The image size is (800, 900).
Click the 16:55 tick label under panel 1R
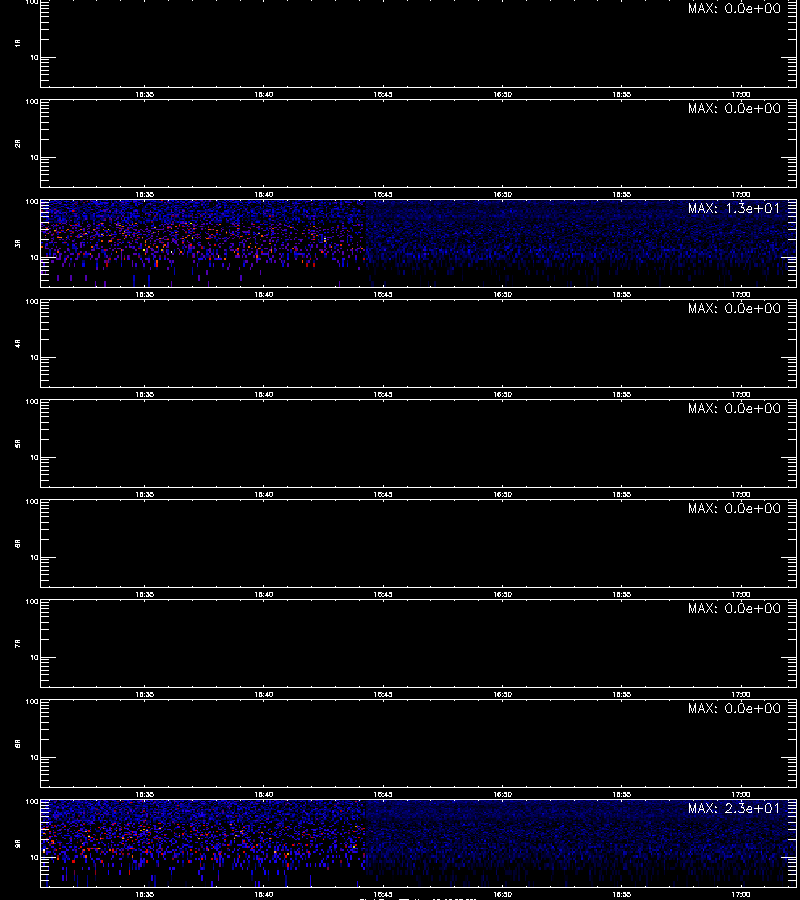click(622, 94)
